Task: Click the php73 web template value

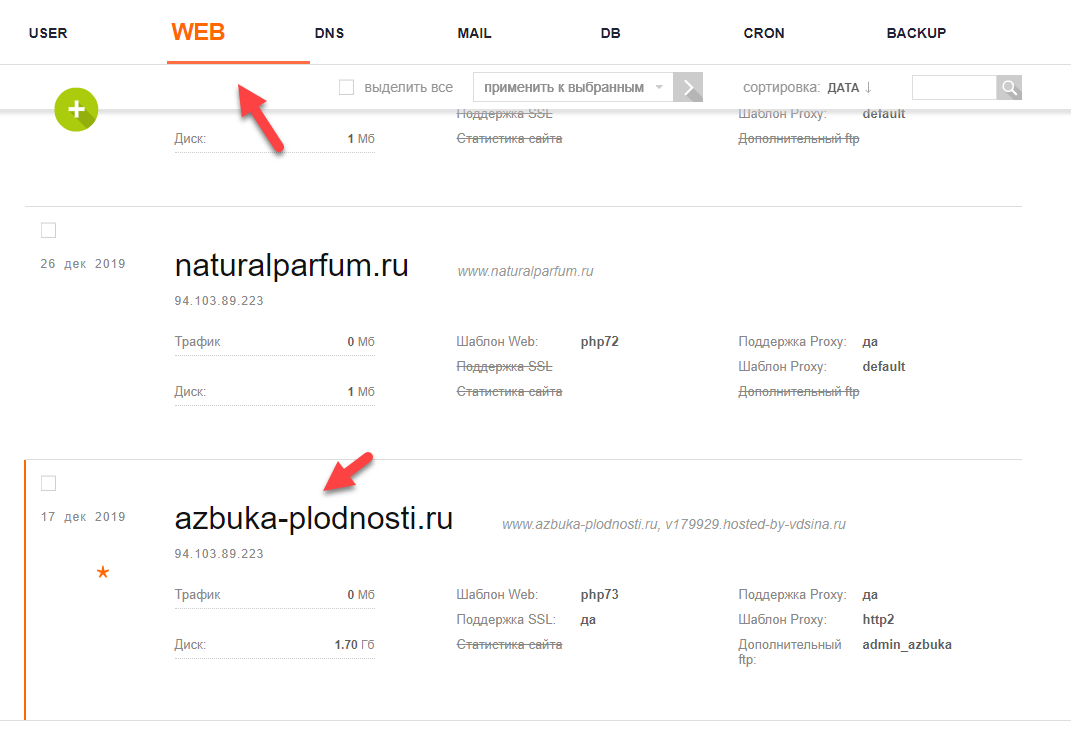Action: [x=600, y=594]
